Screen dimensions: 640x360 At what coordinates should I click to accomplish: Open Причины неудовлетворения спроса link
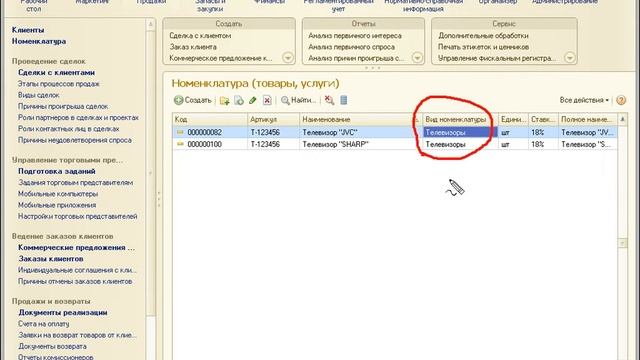75,140
